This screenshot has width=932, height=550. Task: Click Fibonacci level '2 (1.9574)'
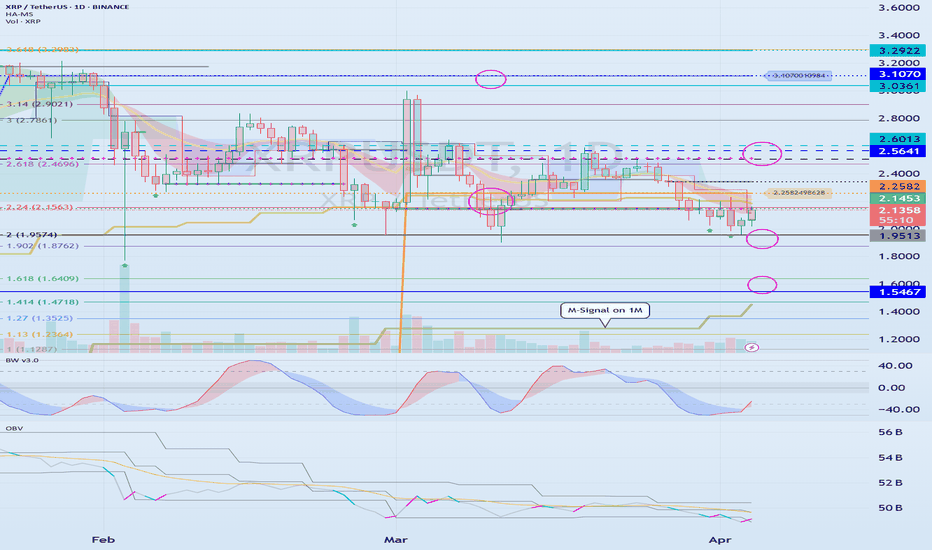pos(32,235)
